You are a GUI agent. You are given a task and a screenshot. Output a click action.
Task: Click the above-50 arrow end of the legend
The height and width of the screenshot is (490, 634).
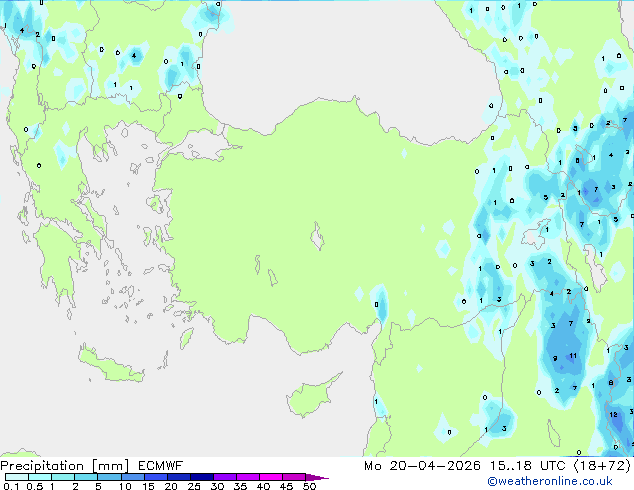(317, 477)
